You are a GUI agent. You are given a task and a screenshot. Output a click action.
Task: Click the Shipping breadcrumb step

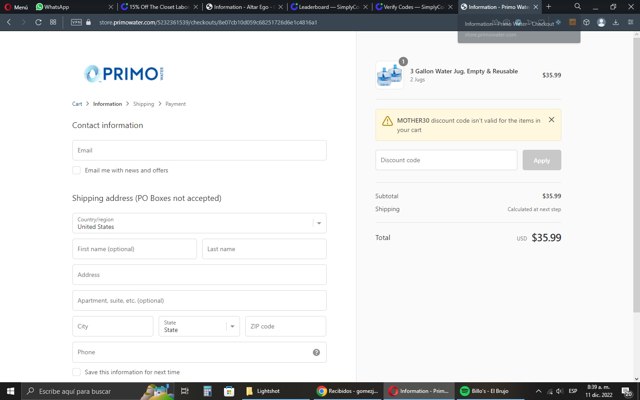[x=144, y=104]
